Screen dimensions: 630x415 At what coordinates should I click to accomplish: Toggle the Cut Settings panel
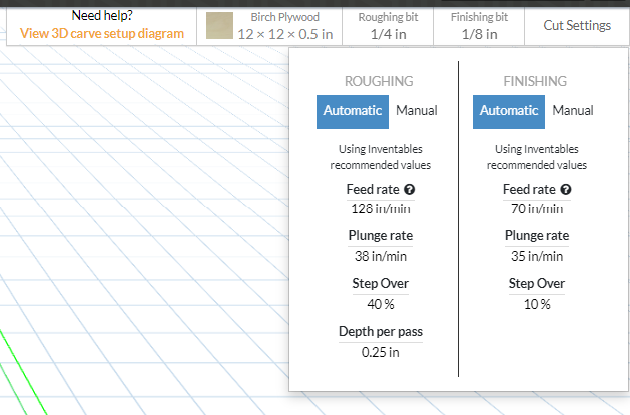577,25
